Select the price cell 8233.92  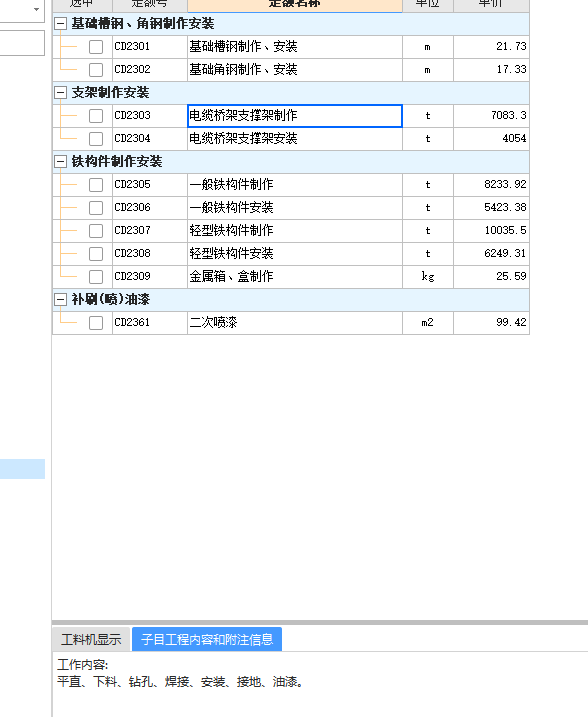(x=492, y=185)
